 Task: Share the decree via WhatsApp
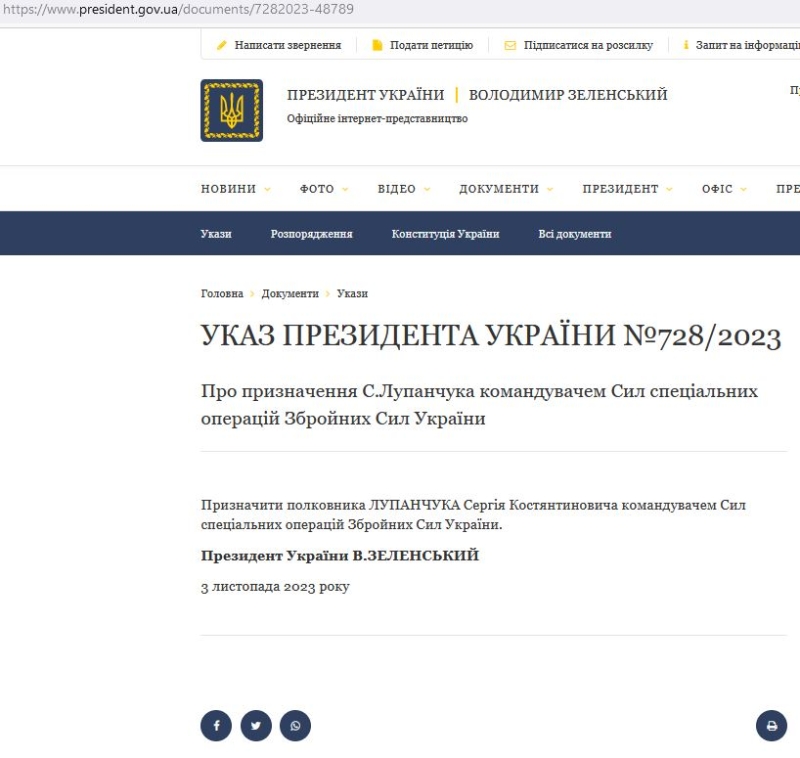(295, 725)
